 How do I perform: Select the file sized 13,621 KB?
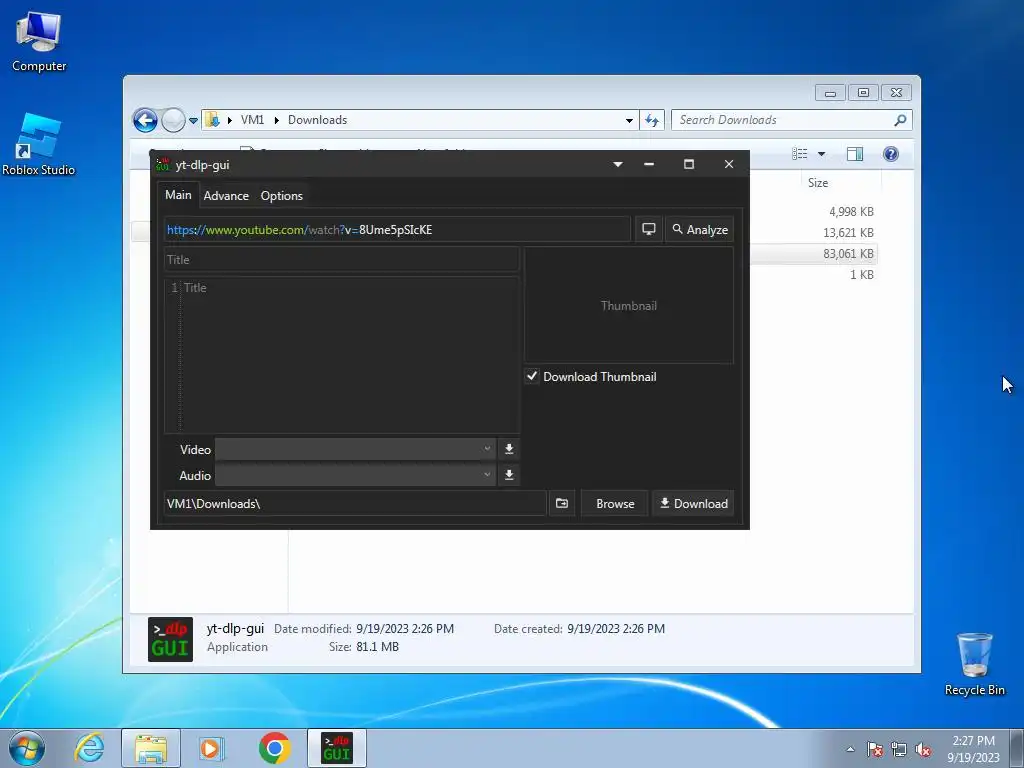click(x=848, y=232)
